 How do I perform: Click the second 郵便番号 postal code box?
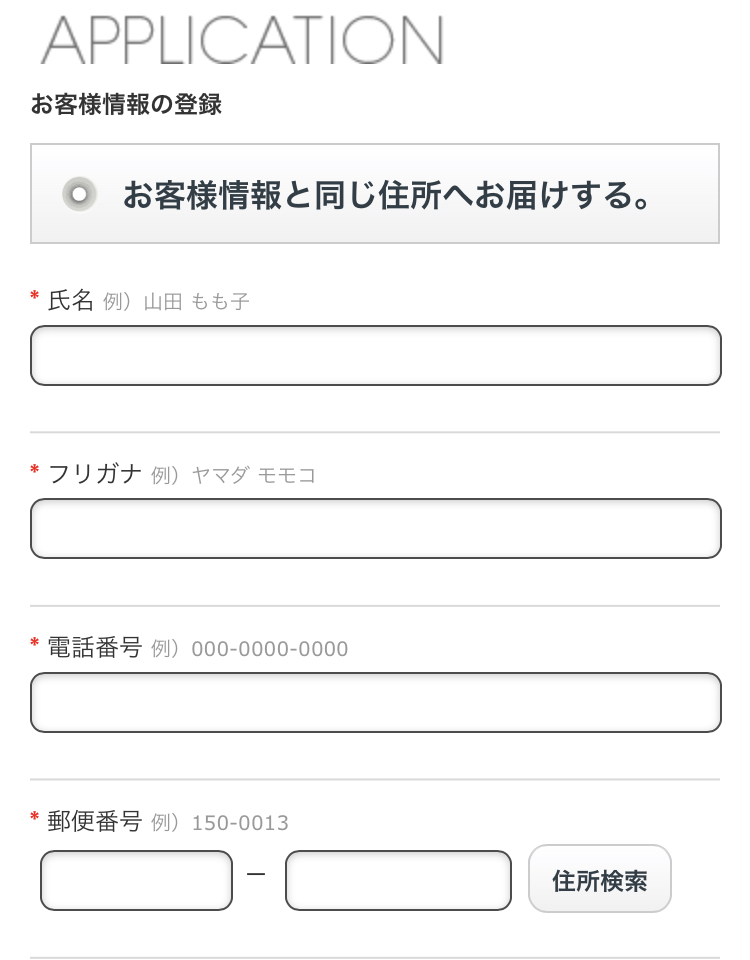tap(398, 880)
